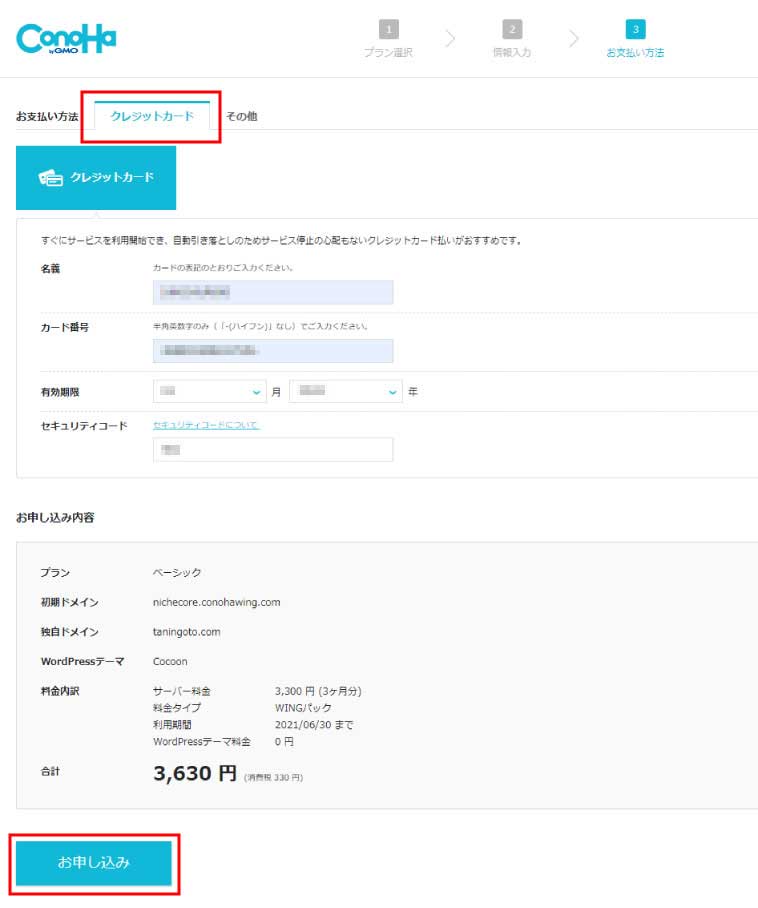
Task: Click the arrow between steps 1 and 2
Action: coord(450,39)
